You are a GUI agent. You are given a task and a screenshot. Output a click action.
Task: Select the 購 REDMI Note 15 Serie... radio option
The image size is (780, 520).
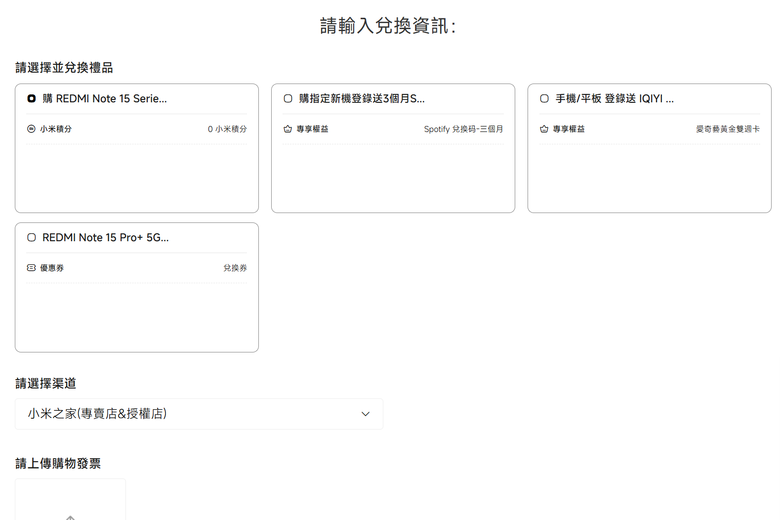[31, 99]
